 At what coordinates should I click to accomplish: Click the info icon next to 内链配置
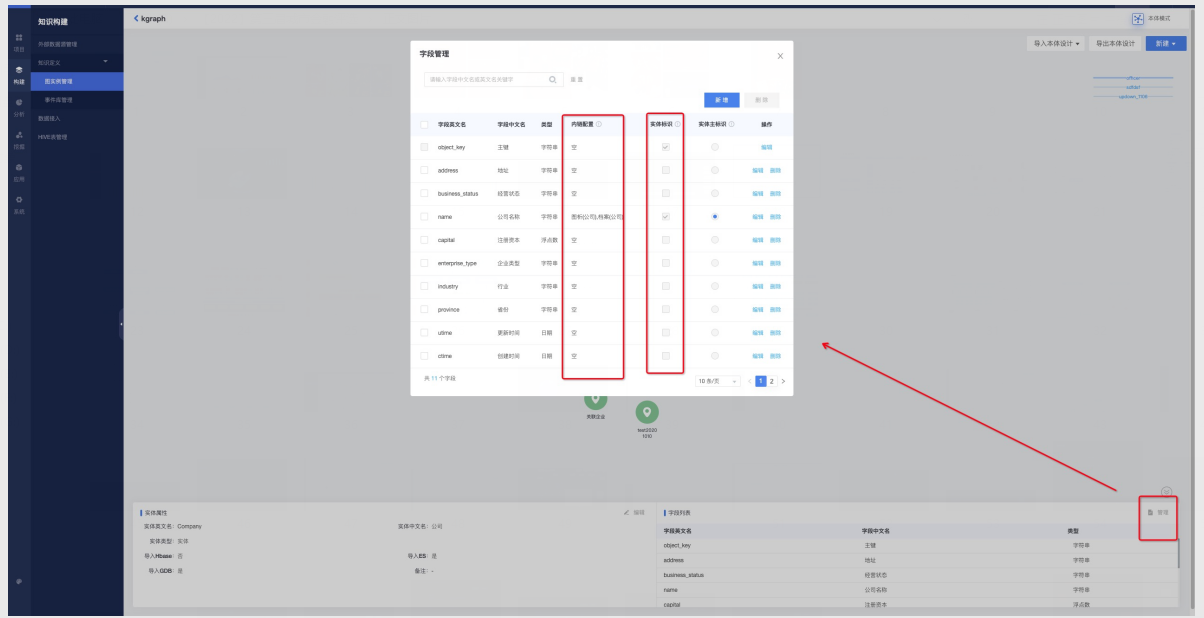tap(598, 124)
